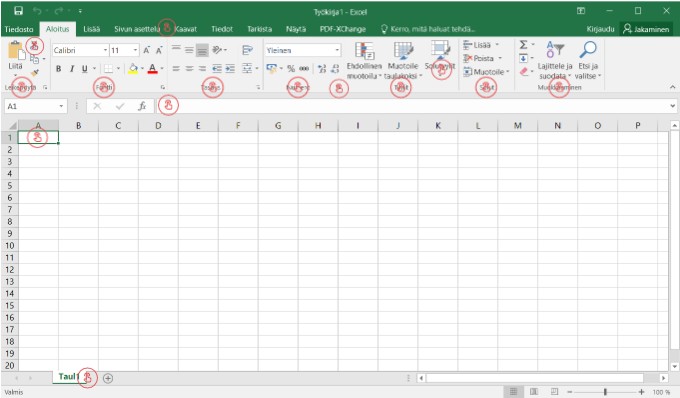Align text right
The width and height of the screenshot is (680, 398).
[x=202, y=69]
